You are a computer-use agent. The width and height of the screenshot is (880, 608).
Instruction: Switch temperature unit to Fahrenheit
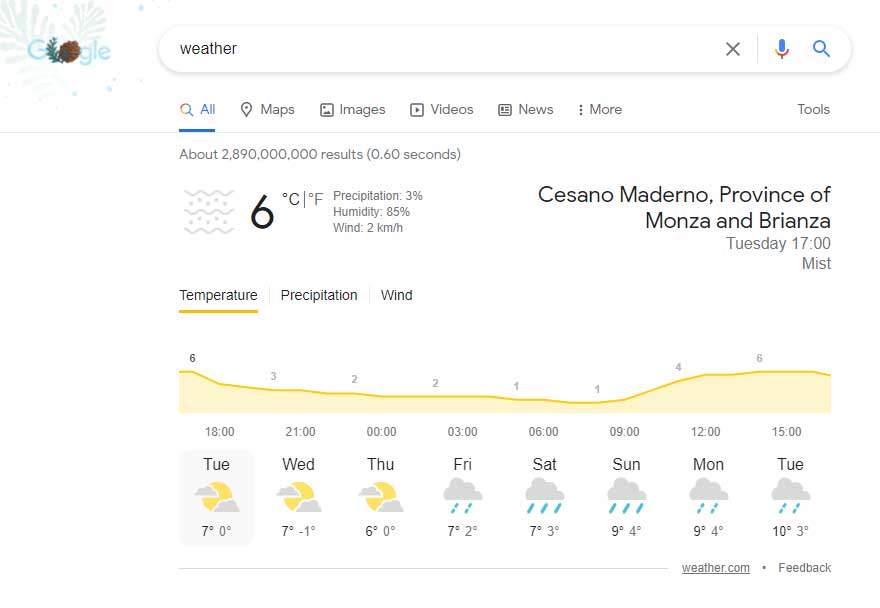[x=316, y=199]
